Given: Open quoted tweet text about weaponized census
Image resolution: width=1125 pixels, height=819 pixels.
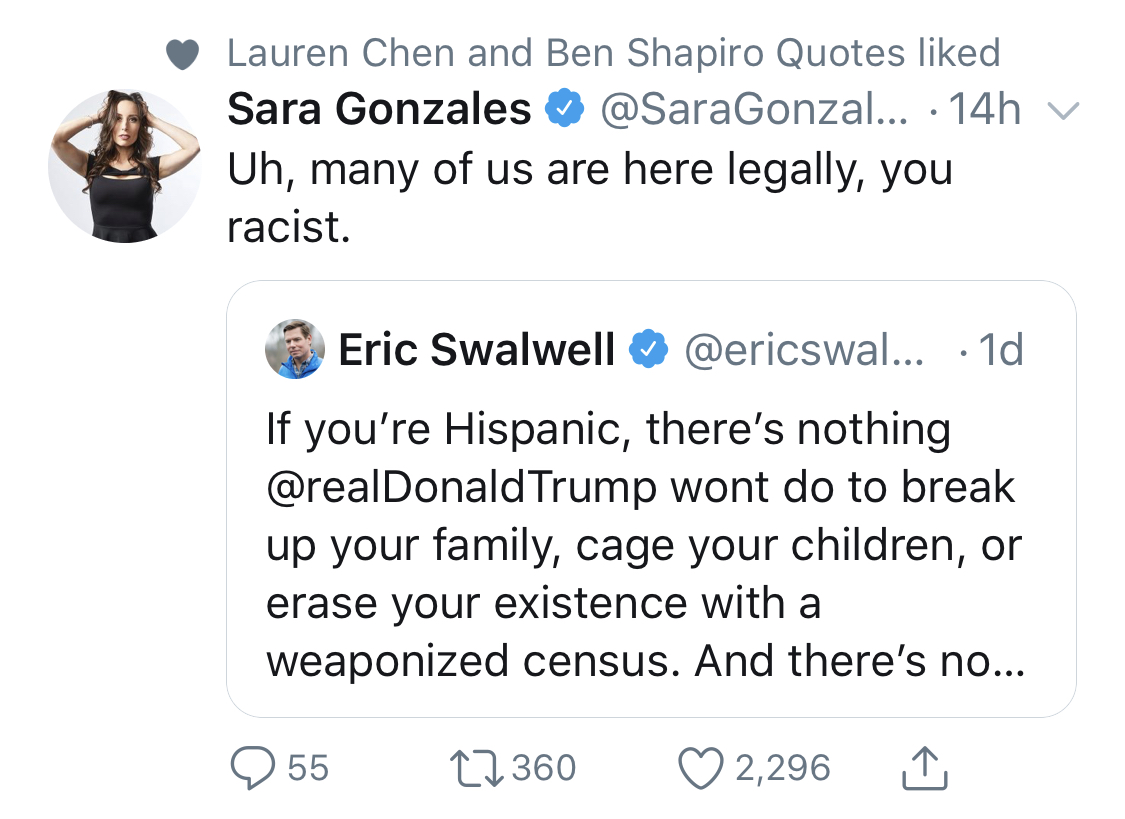Looking at the screenshot, I should click(645, 544).
